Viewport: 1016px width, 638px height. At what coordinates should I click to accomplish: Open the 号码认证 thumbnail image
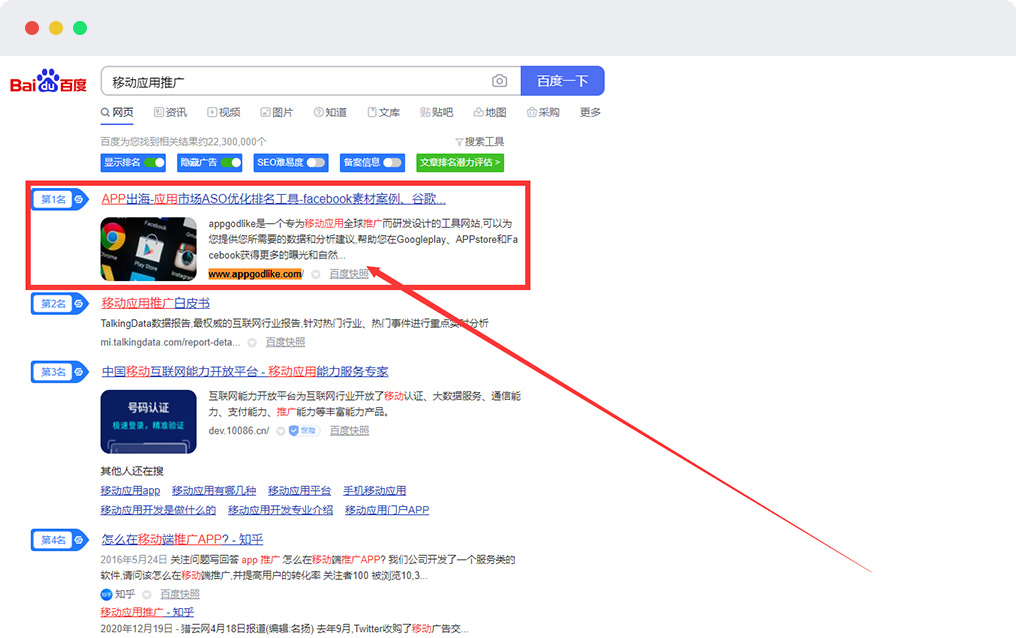[x=148, y=422]
